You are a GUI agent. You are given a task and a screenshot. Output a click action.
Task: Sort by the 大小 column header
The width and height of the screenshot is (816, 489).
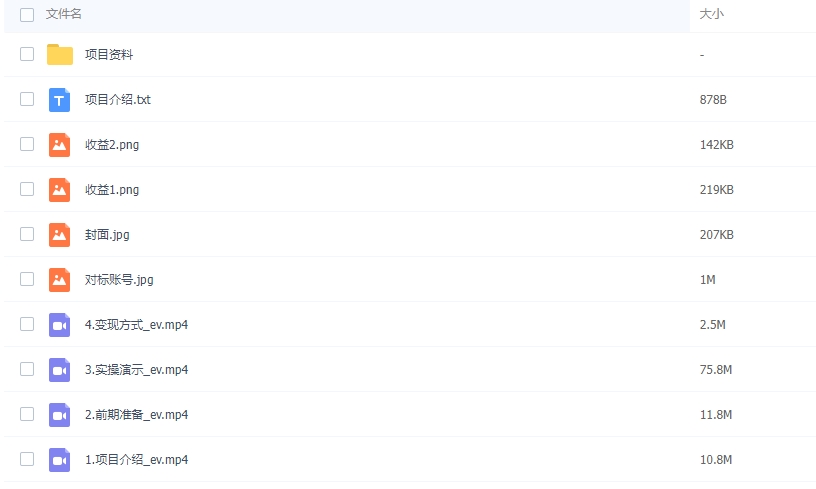pos(711,15)
